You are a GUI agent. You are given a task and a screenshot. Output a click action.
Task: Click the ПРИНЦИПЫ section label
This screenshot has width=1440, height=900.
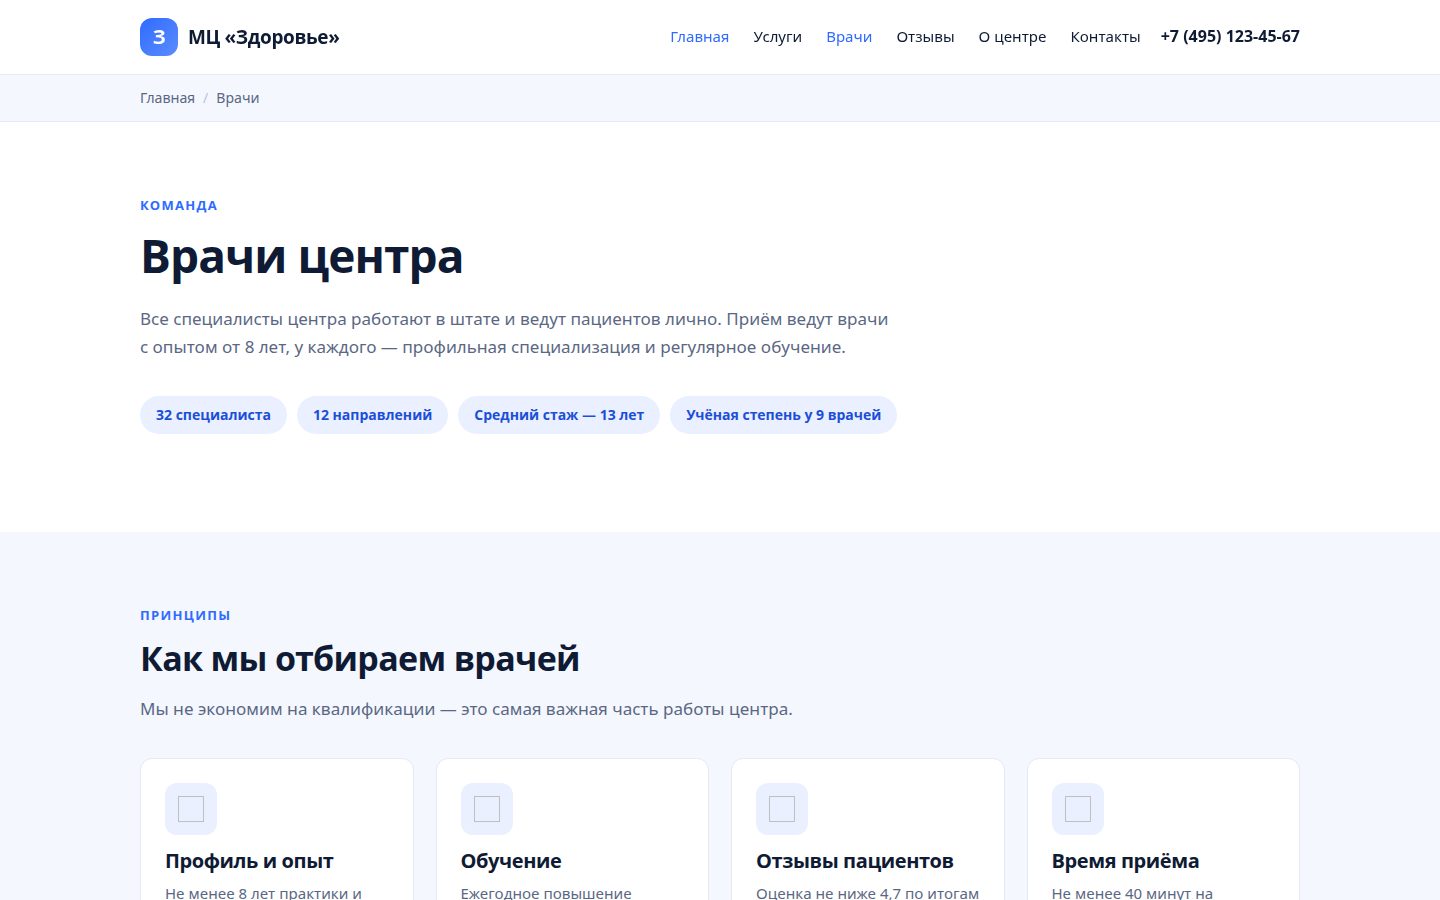pos(185,615)
